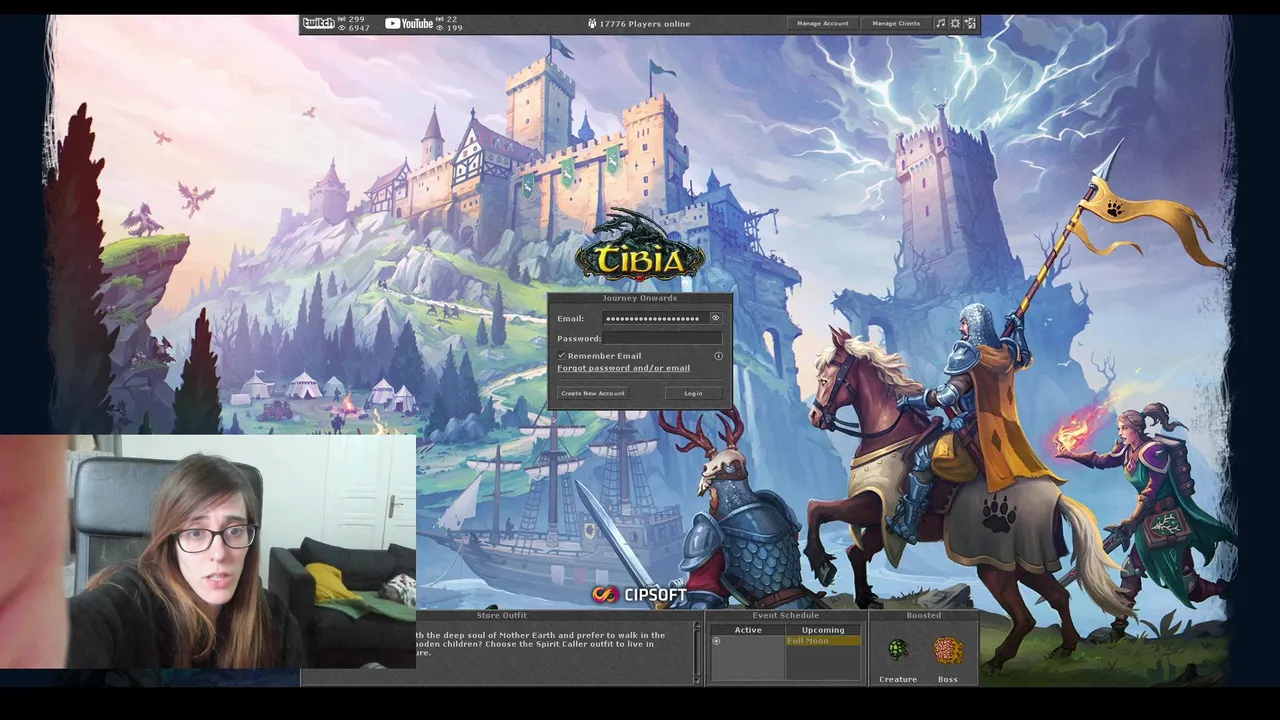Click the CipSoft logo
Screen dimensions: 1280x720
[x=639, y=595]
